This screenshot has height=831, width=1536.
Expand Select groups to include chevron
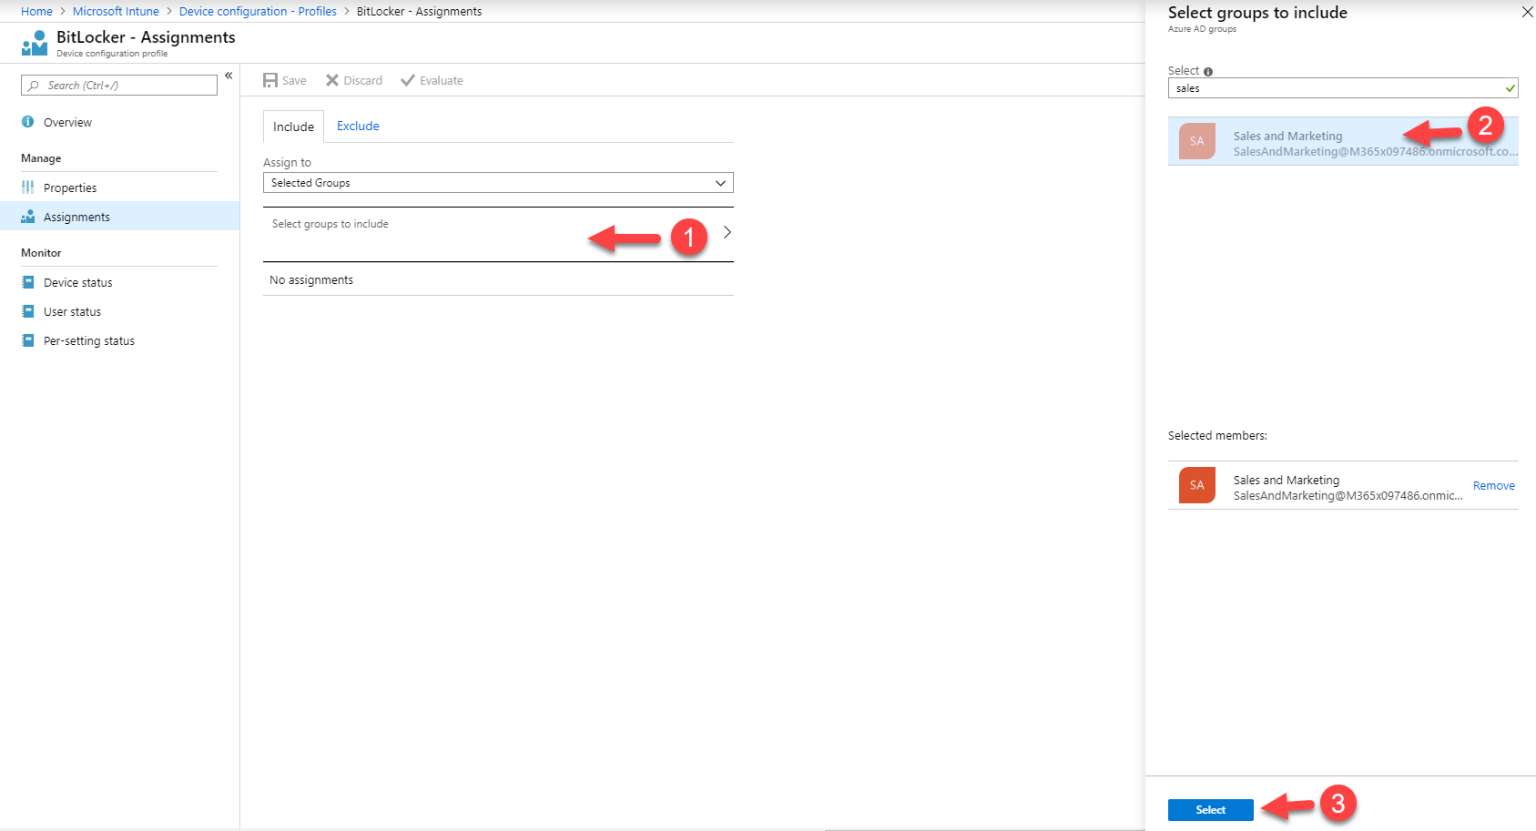727,231
